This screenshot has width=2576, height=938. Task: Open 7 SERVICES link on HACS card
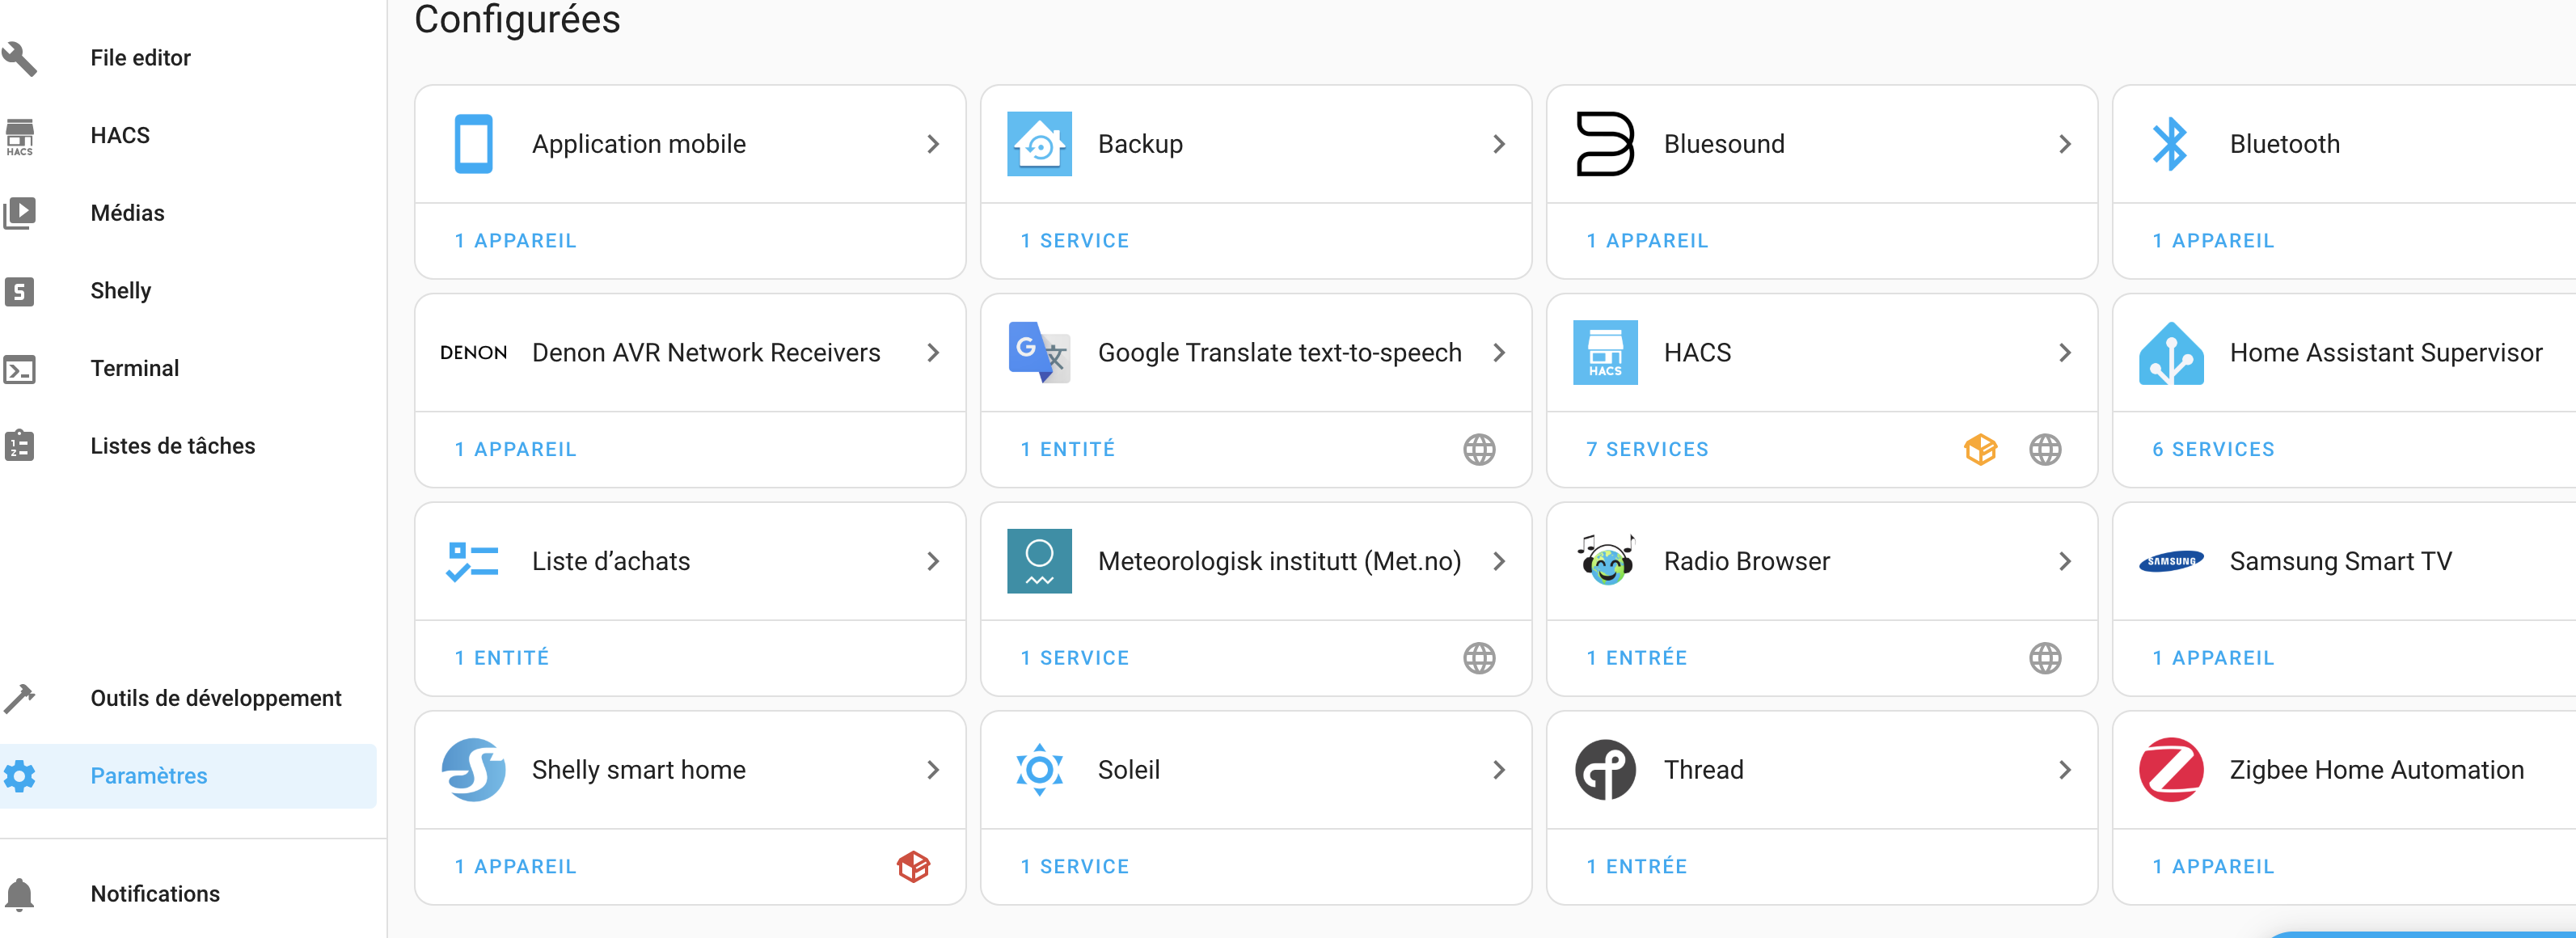1647,450
